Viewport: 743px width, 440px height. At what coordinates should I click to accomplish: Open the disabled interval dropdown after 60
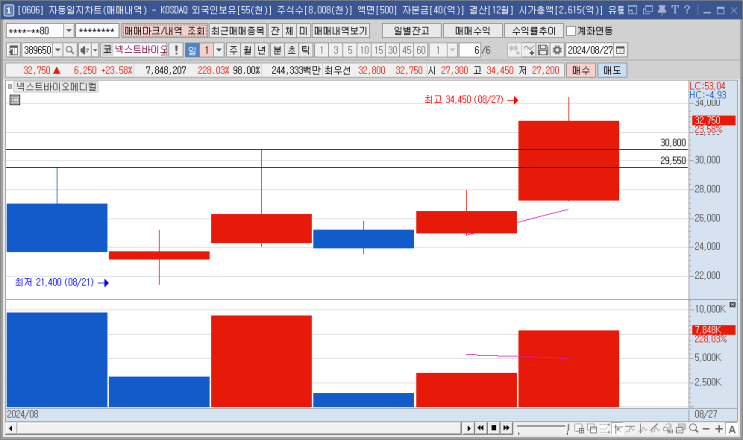(452, 50)
